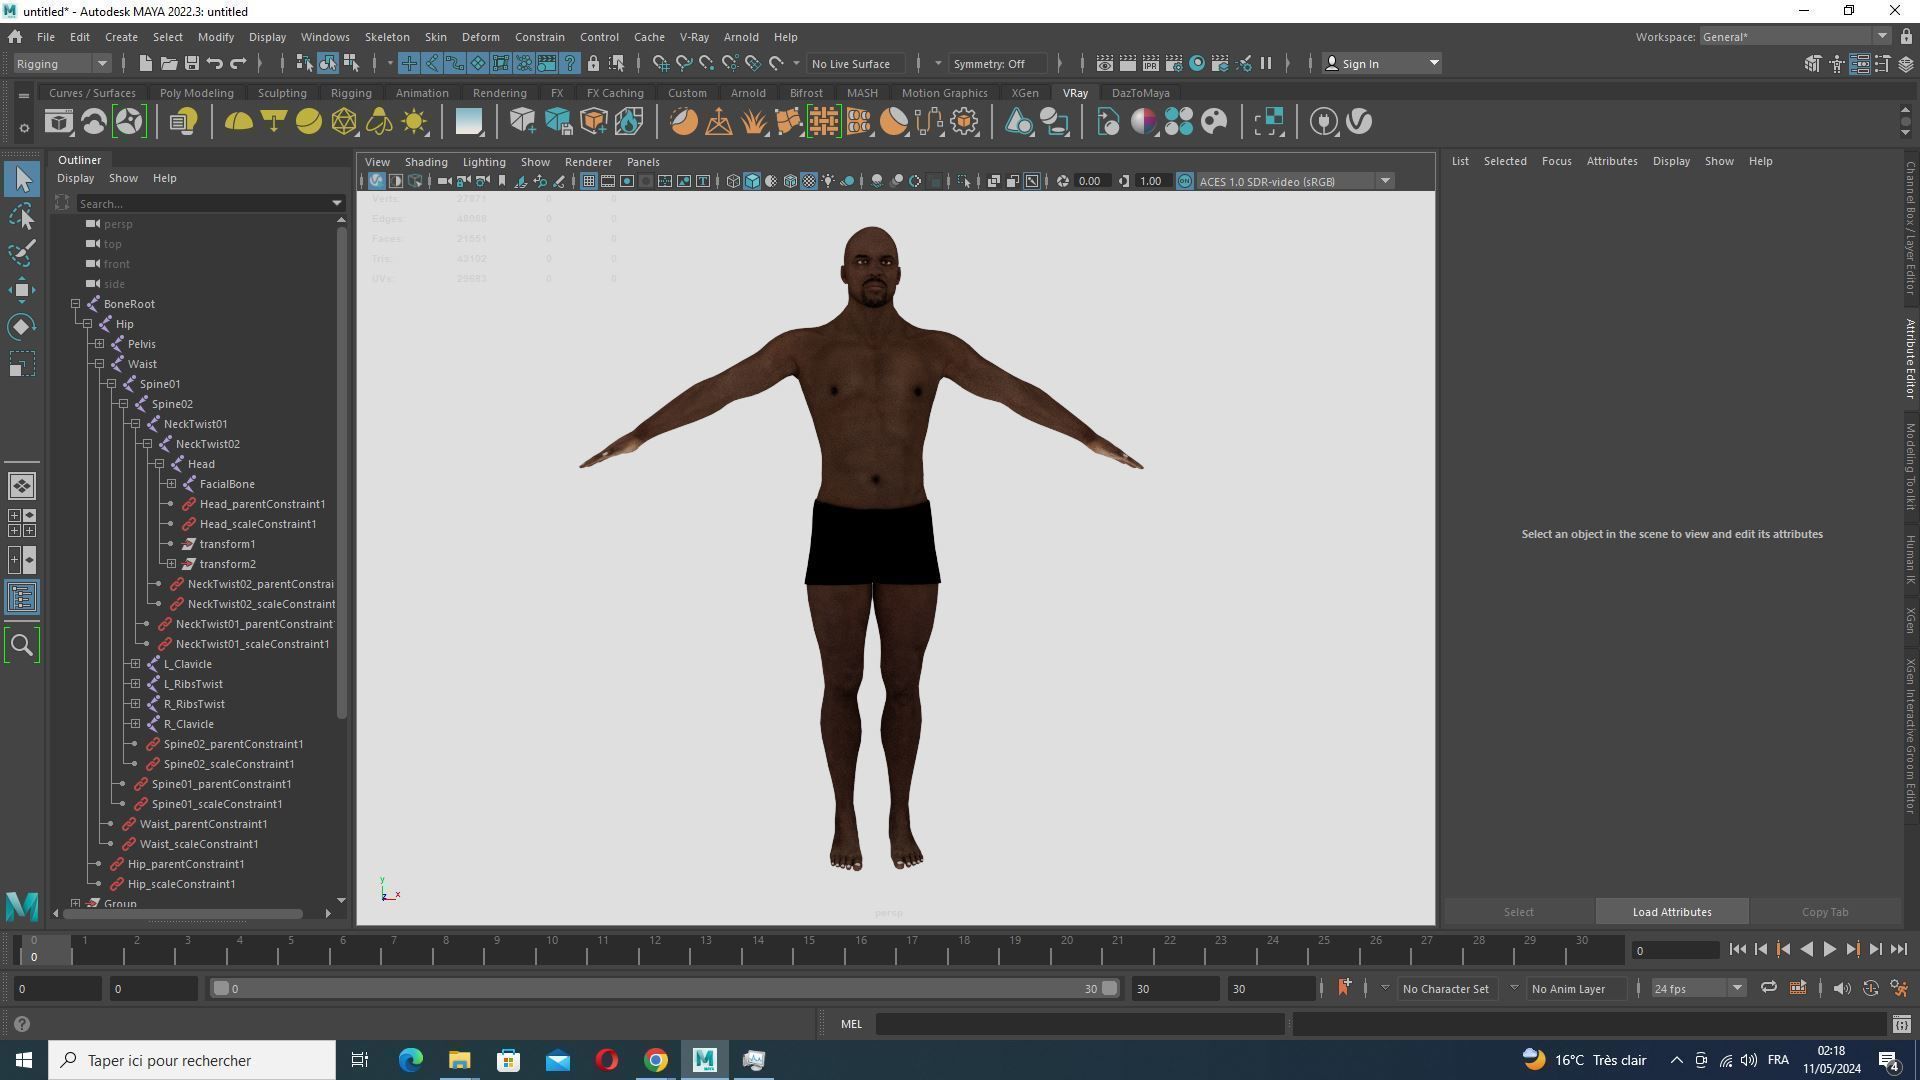Viewport: 1920px width, 1080px height.
Task: Open the Script Editor icon
Action: click(x=1901, y=1024)
